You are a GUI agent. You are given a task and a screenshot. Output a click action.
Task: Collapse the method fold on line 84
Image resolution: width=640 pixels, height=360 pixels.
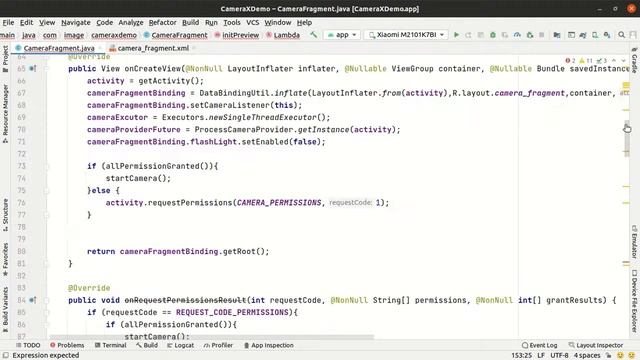(x=46, y=300)
